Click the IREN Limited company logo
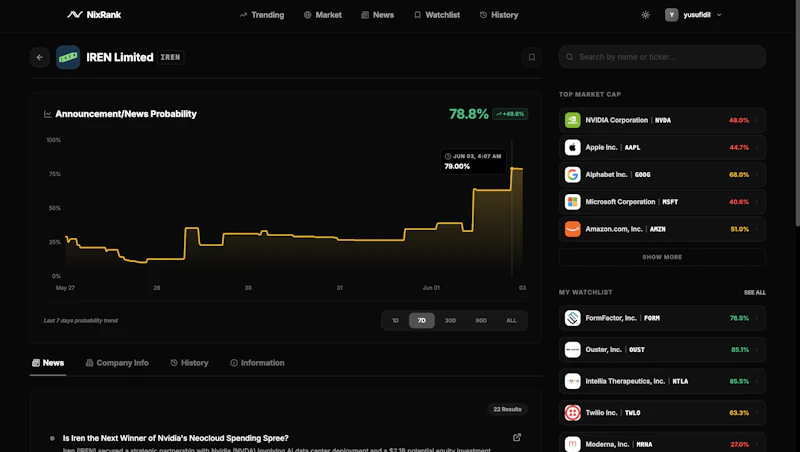 (x=68, y=57)
